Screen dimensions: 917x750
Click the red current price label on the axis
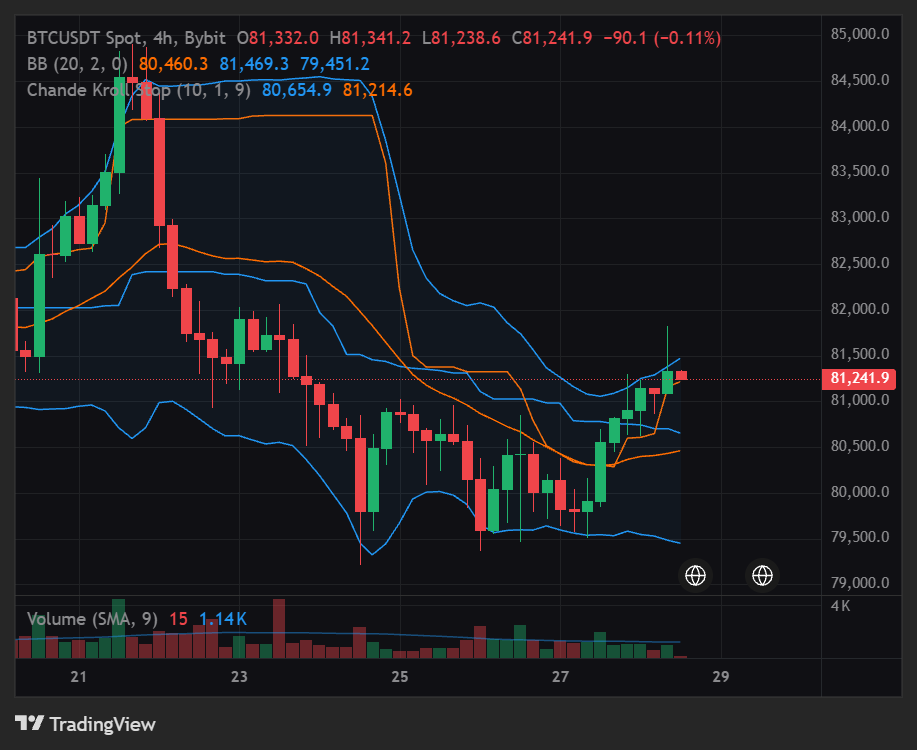[859, 379]
